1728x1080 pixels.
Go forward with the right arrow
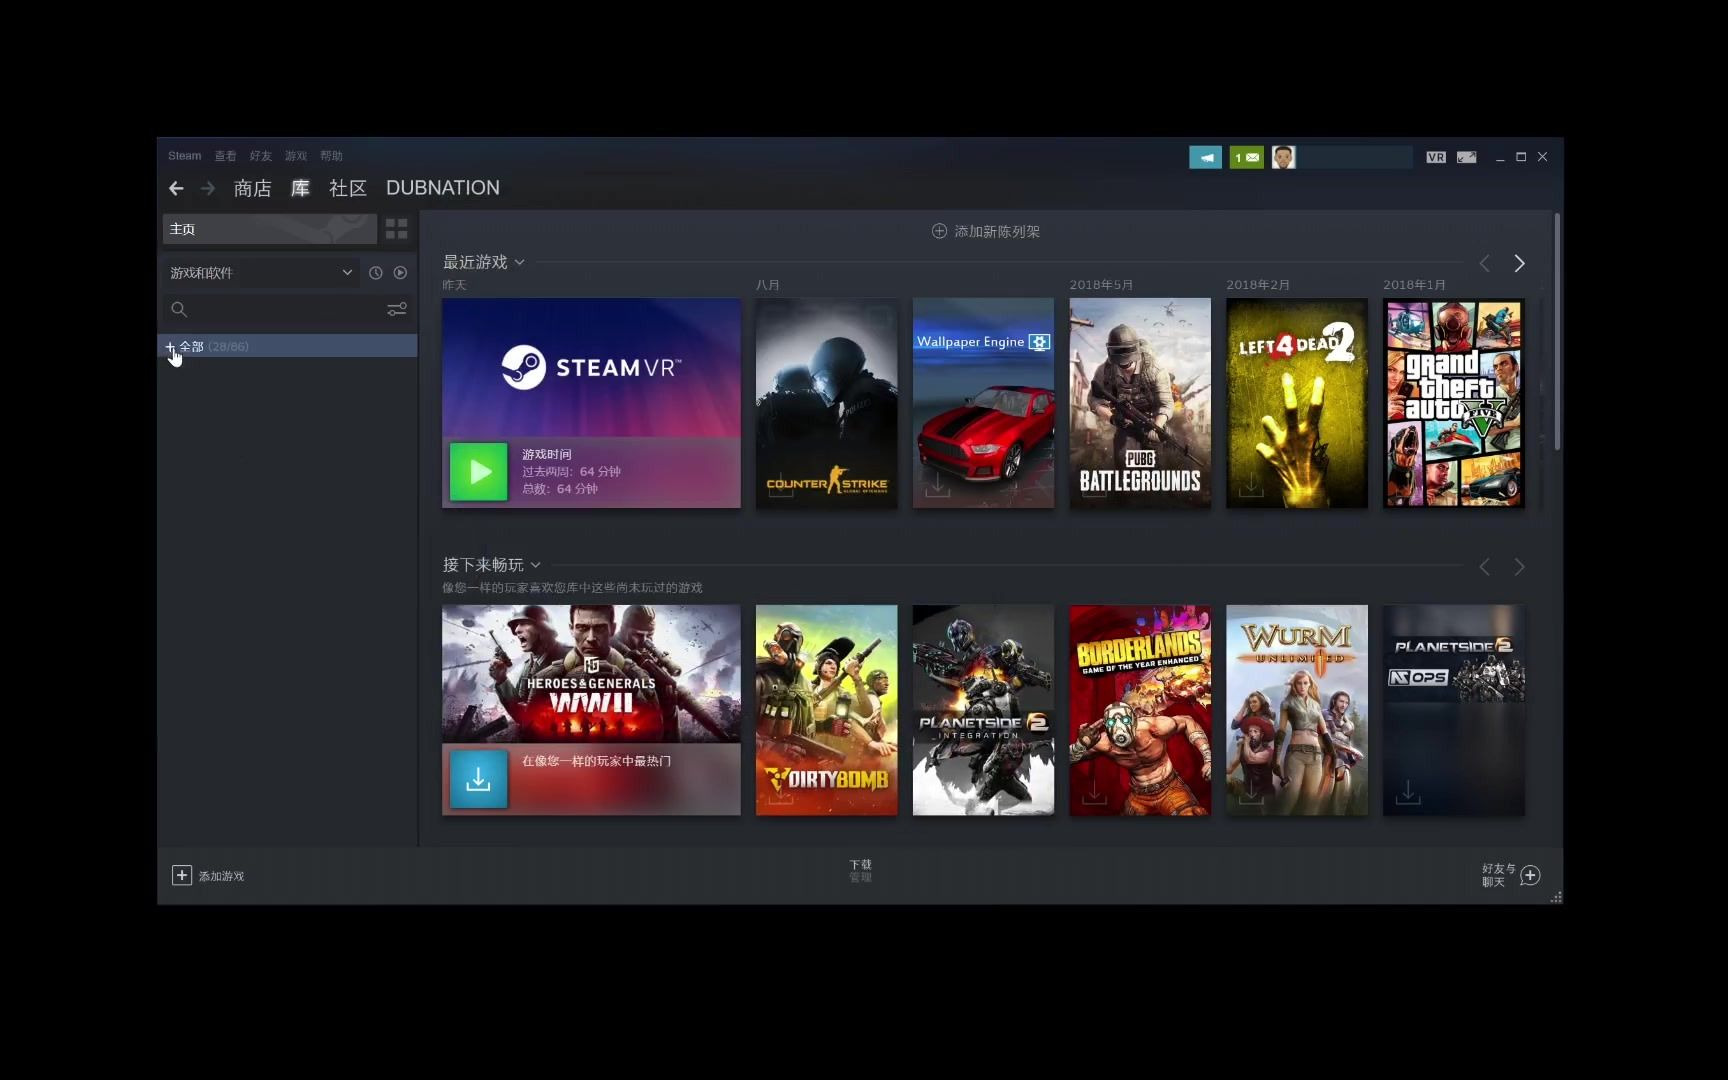coord(208,188)
